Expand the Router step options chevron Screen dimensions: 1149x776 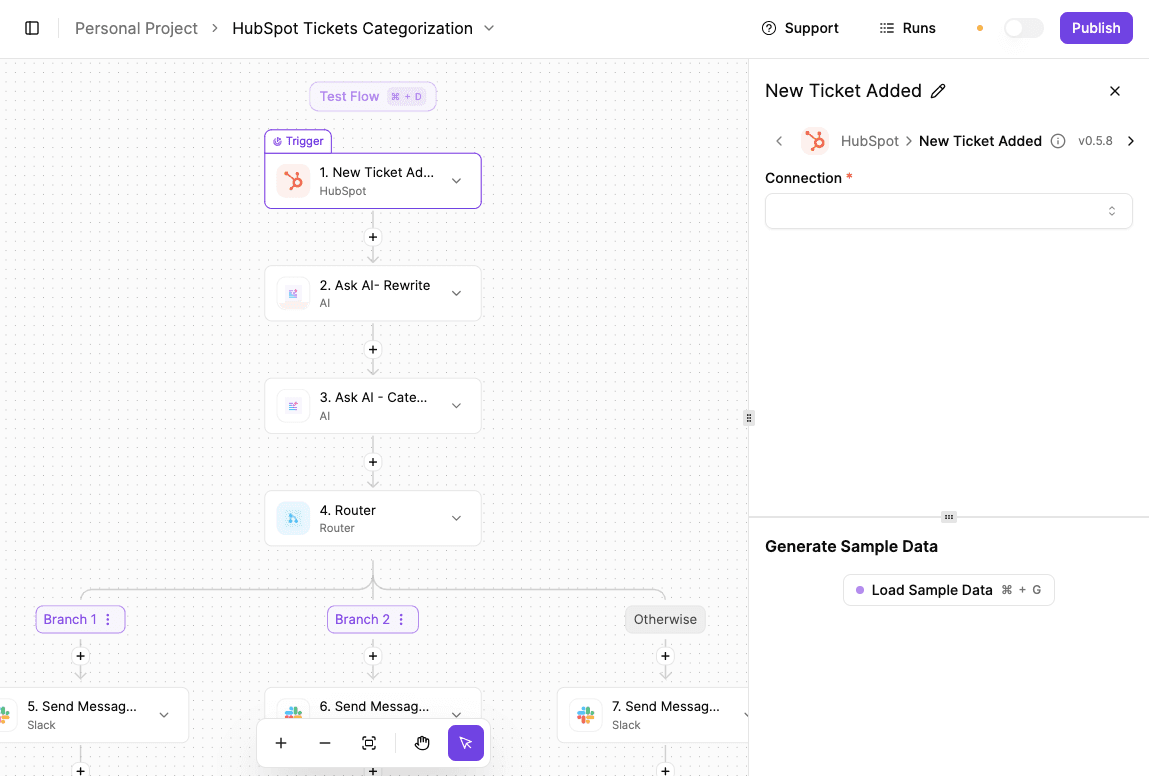[x=456, y=518]
